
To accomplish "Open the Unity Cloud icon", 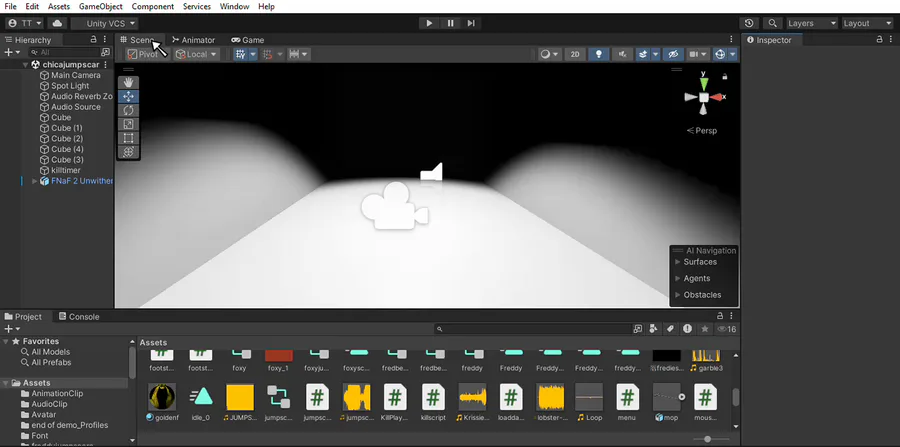I will (x=57, y=23).
